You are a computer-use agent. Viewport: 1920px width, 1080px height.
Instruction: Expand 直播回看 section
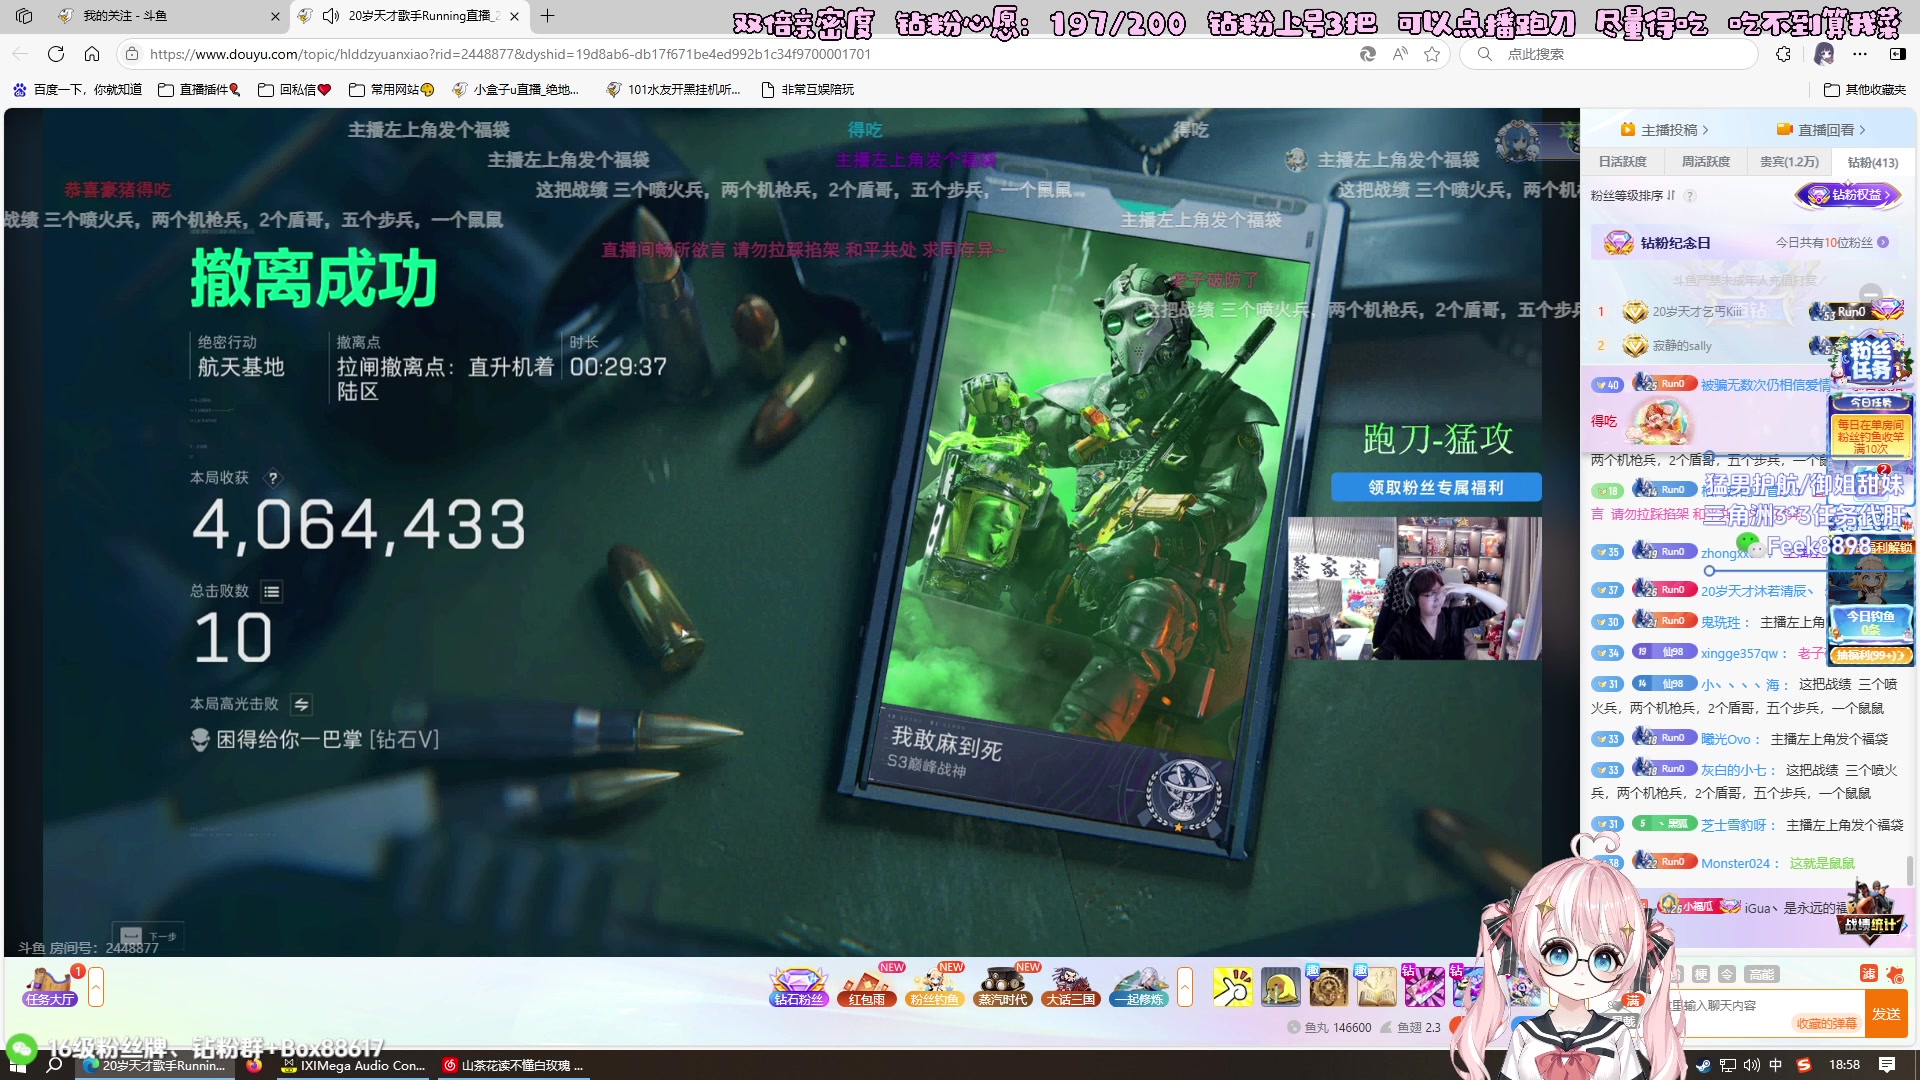pyautogui.click(x=1821, y=130)
